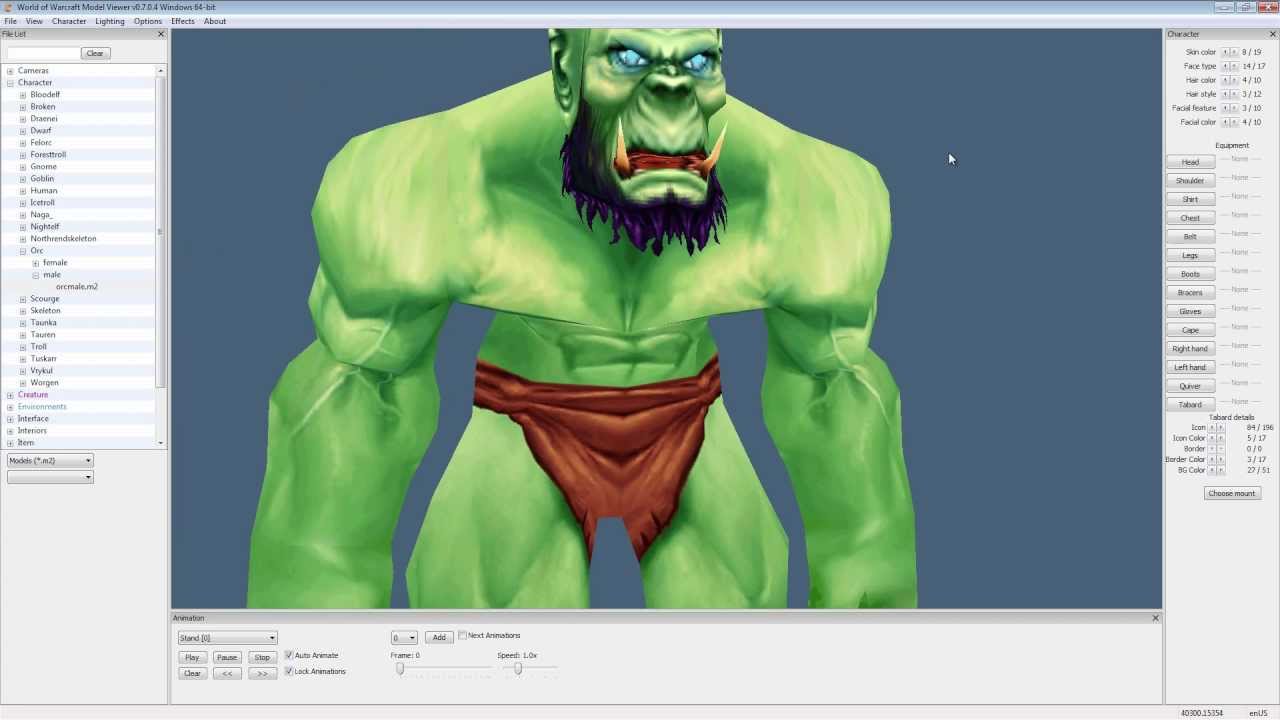
Task: Step Skin color to next value
Action: (x=1234, y=52)
